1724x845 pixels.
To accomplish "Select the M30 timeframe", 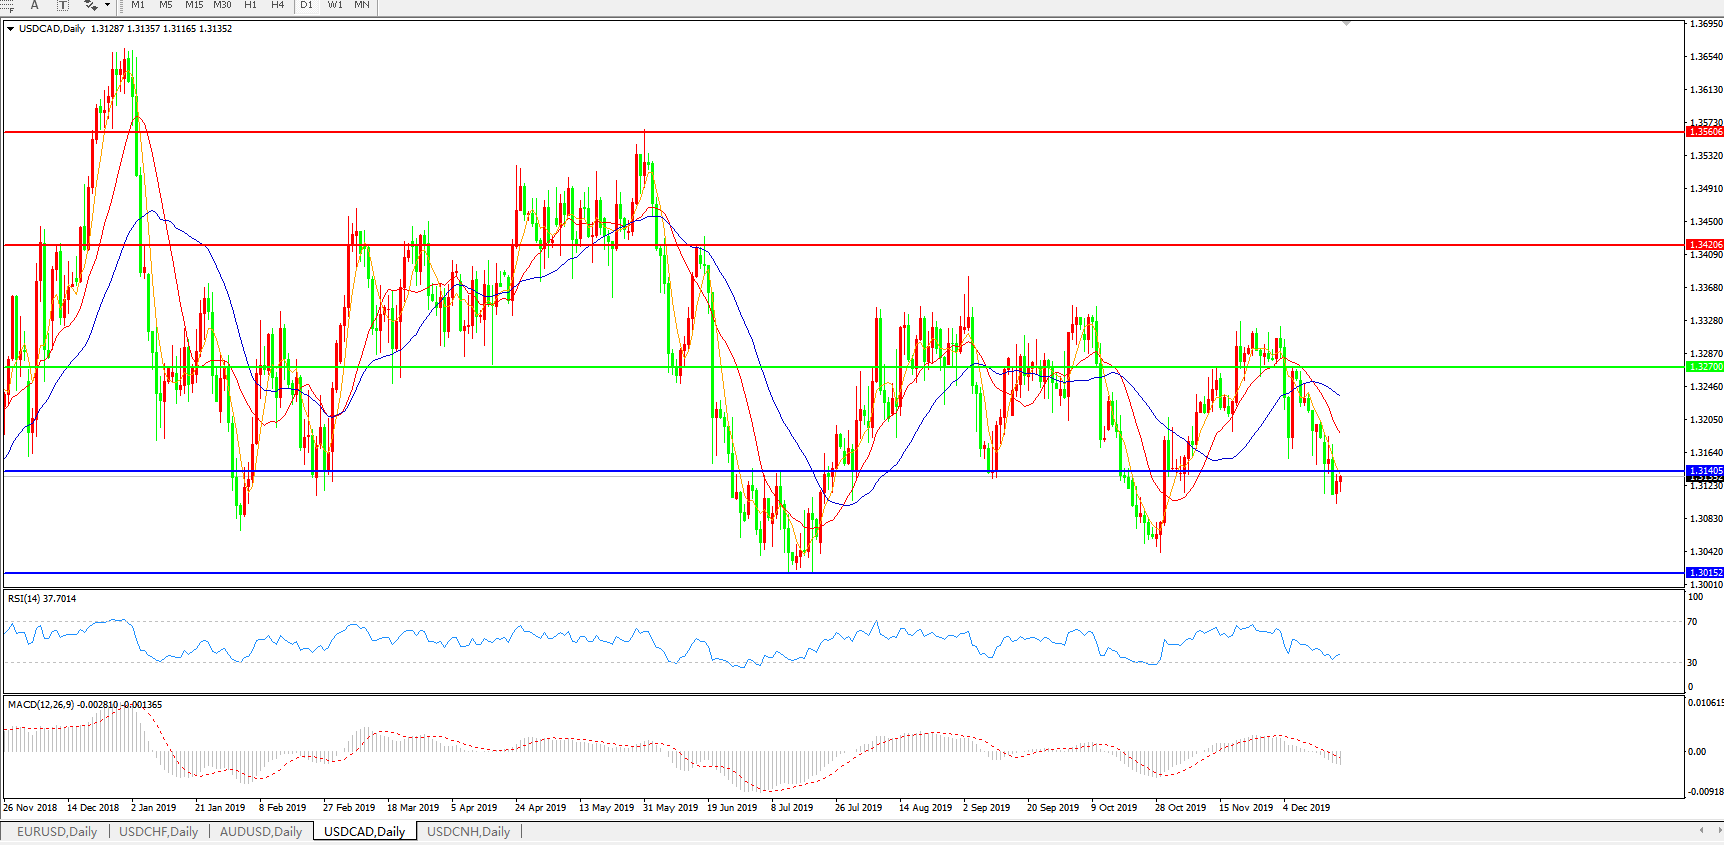I will point(222,5).
